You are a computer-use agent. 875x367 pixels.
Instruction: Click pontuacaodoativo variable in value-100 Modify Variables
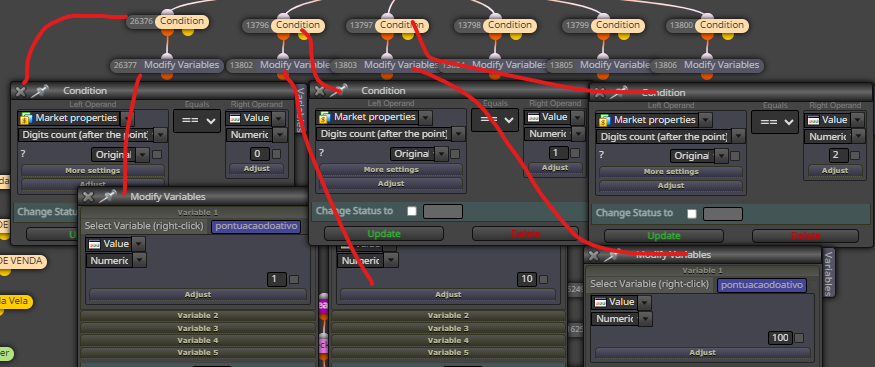(x=762, y=285)
